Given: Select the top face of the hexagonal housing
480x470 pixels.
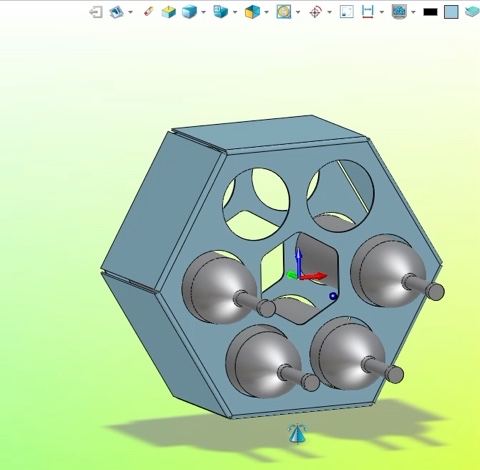Looking at the screenshot, I should (268, 132).
